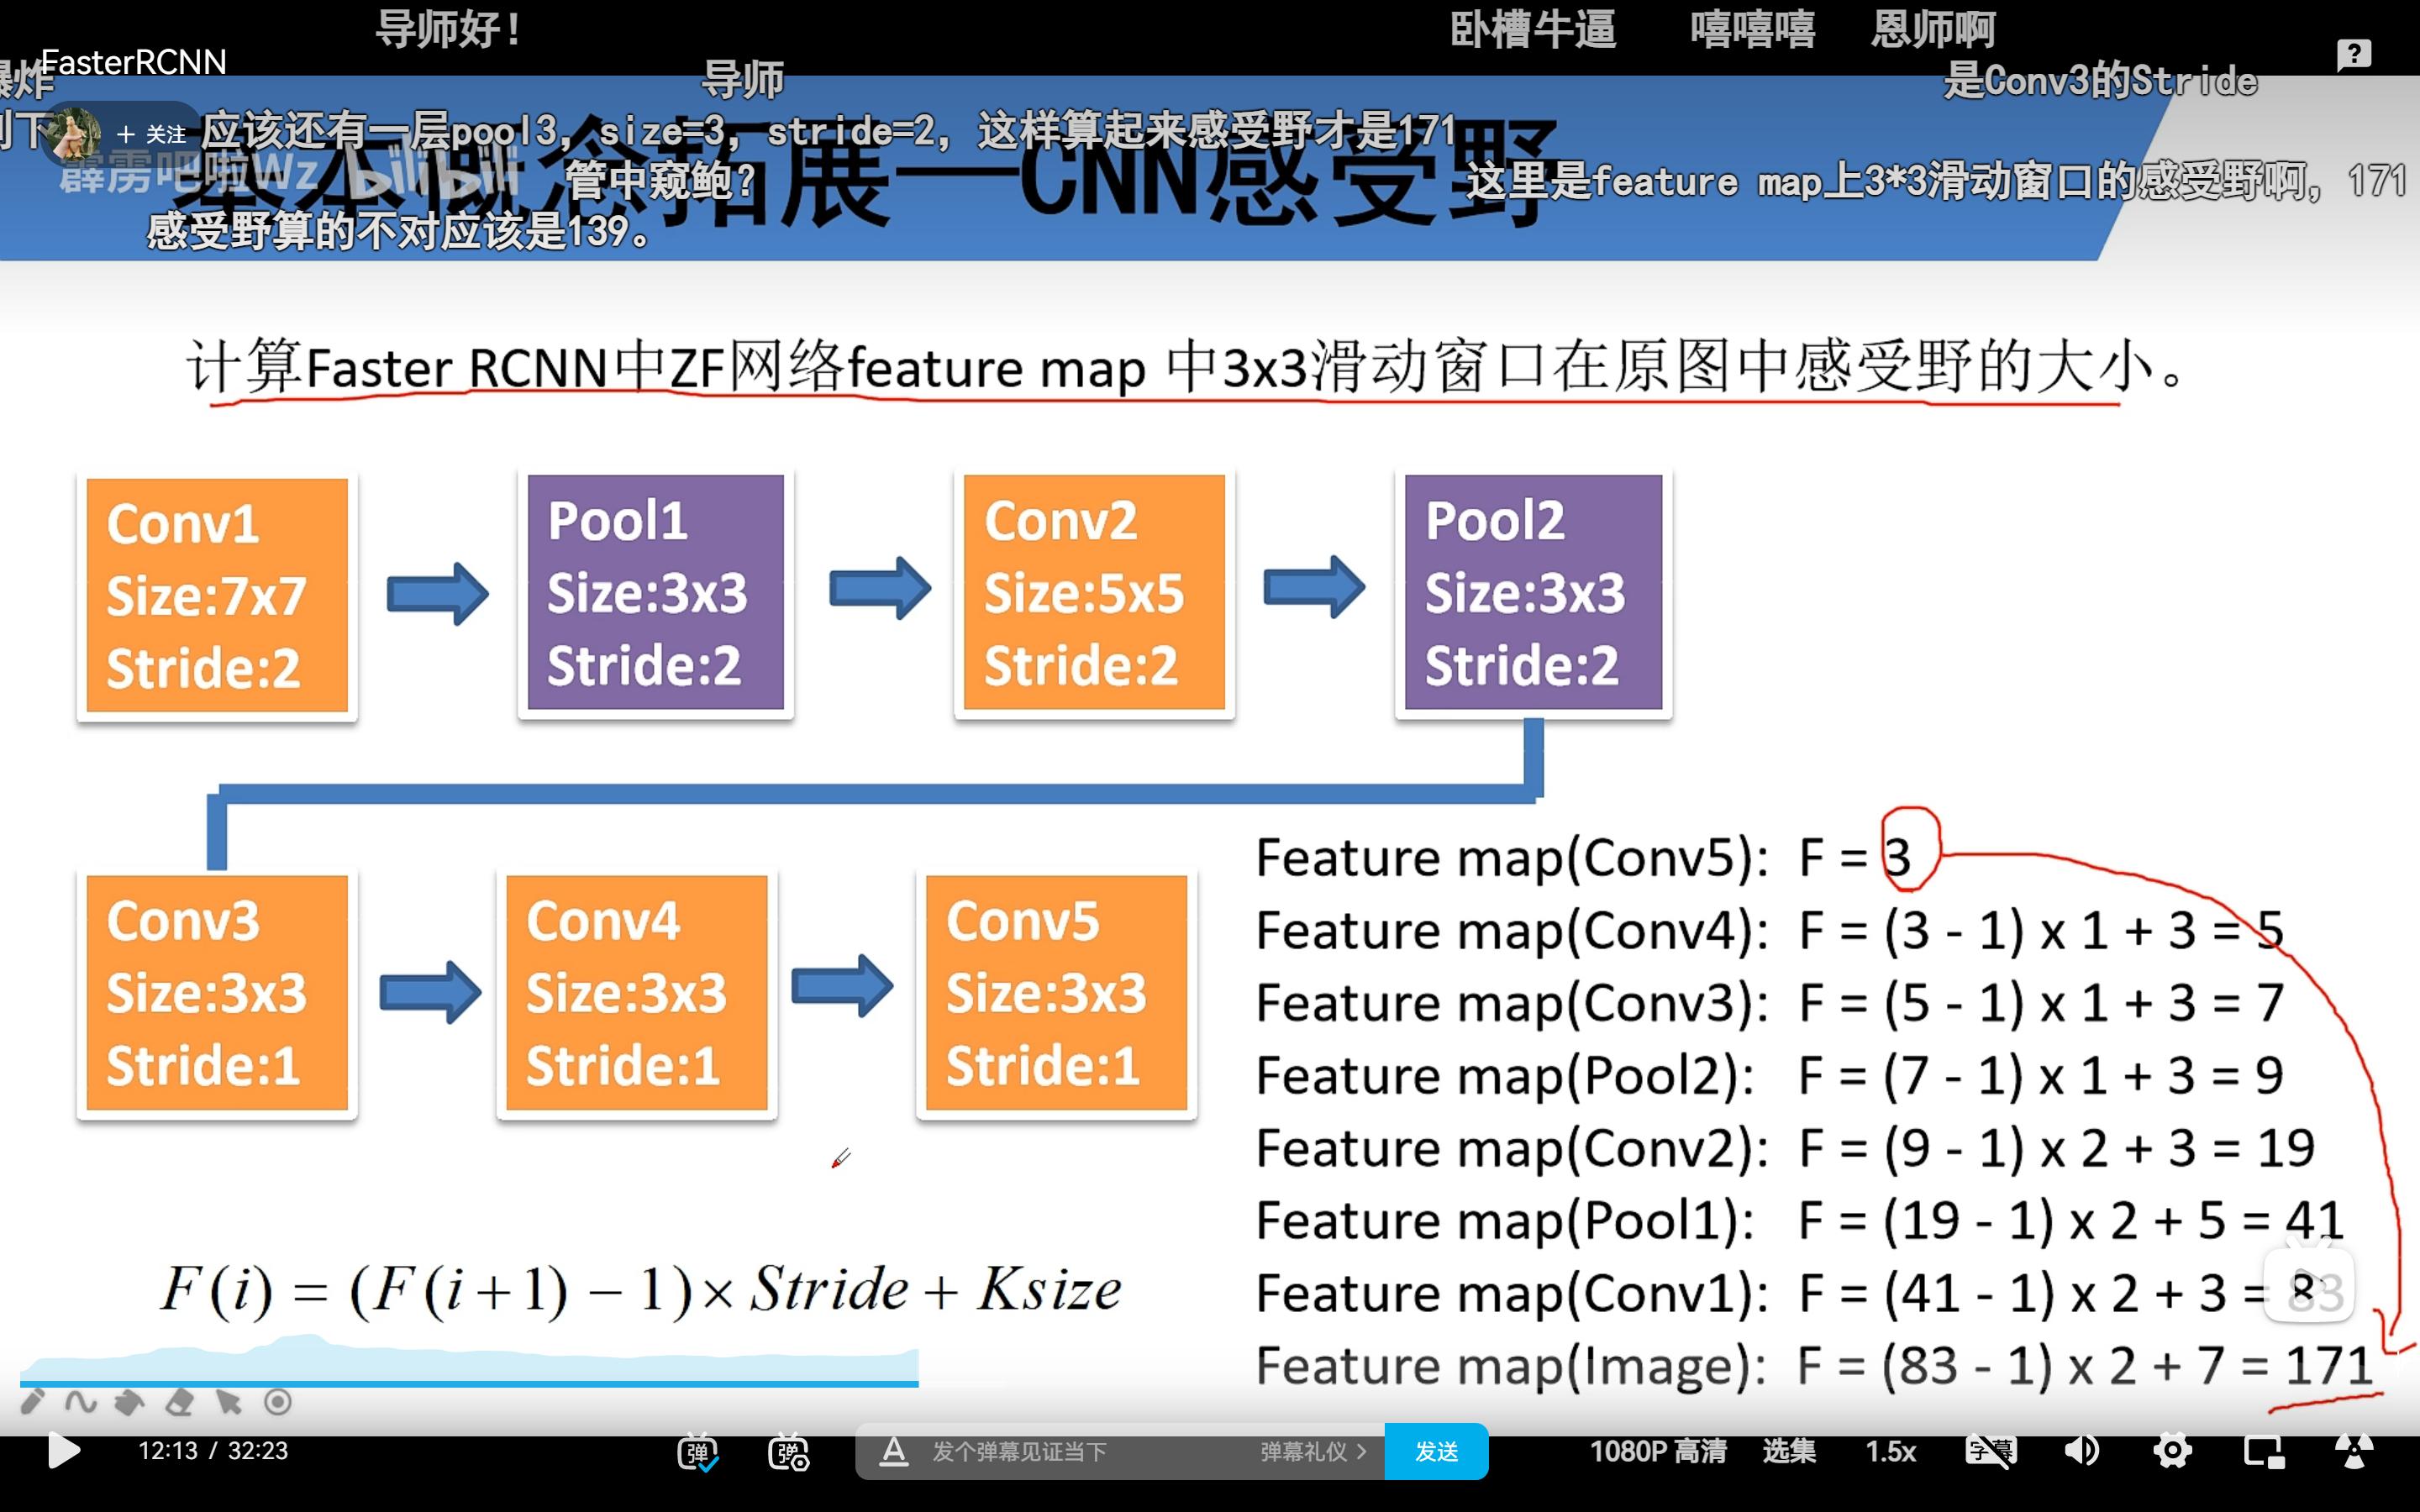
Task: Open danmaku settings icon
Action: [788, 1452]
